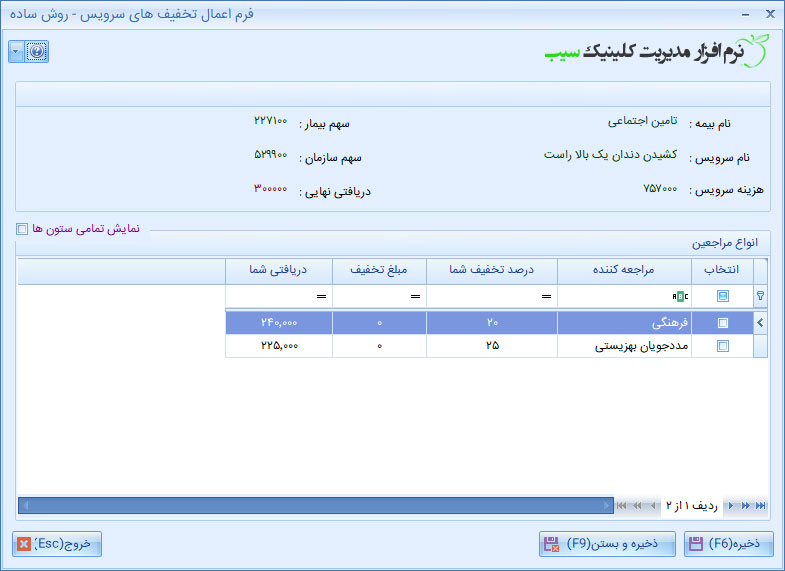Click the last record navigator icon

click(761, 505)
